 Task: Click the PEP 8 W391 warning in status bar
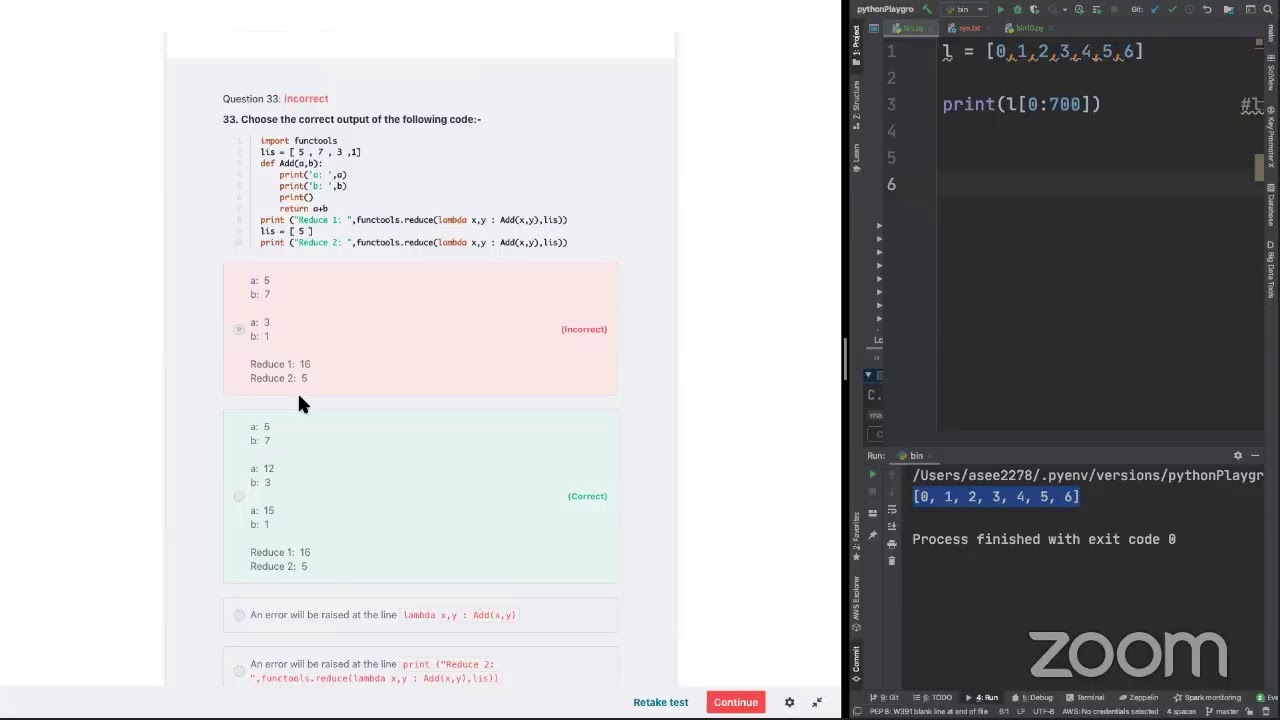(x=929, y=711)
